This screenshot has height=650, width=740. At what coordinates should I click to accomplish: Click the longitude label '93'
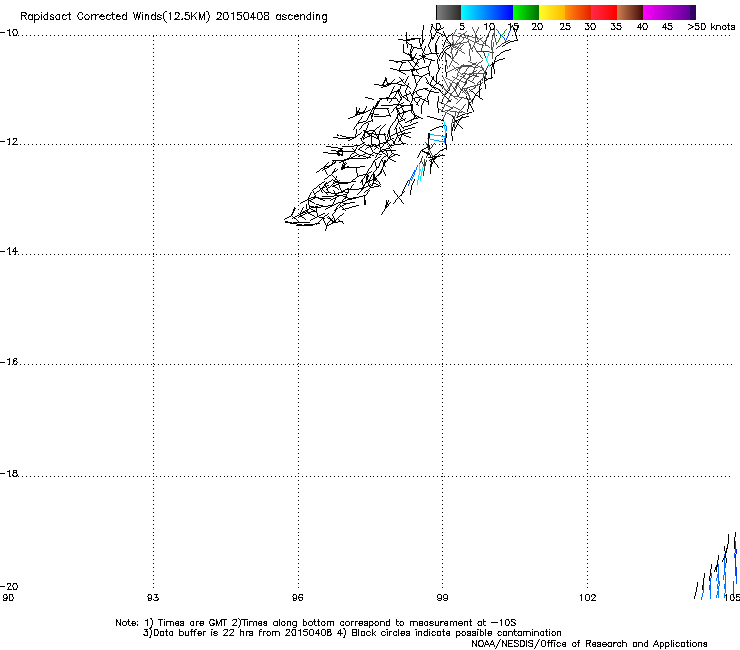pos(153,598)
